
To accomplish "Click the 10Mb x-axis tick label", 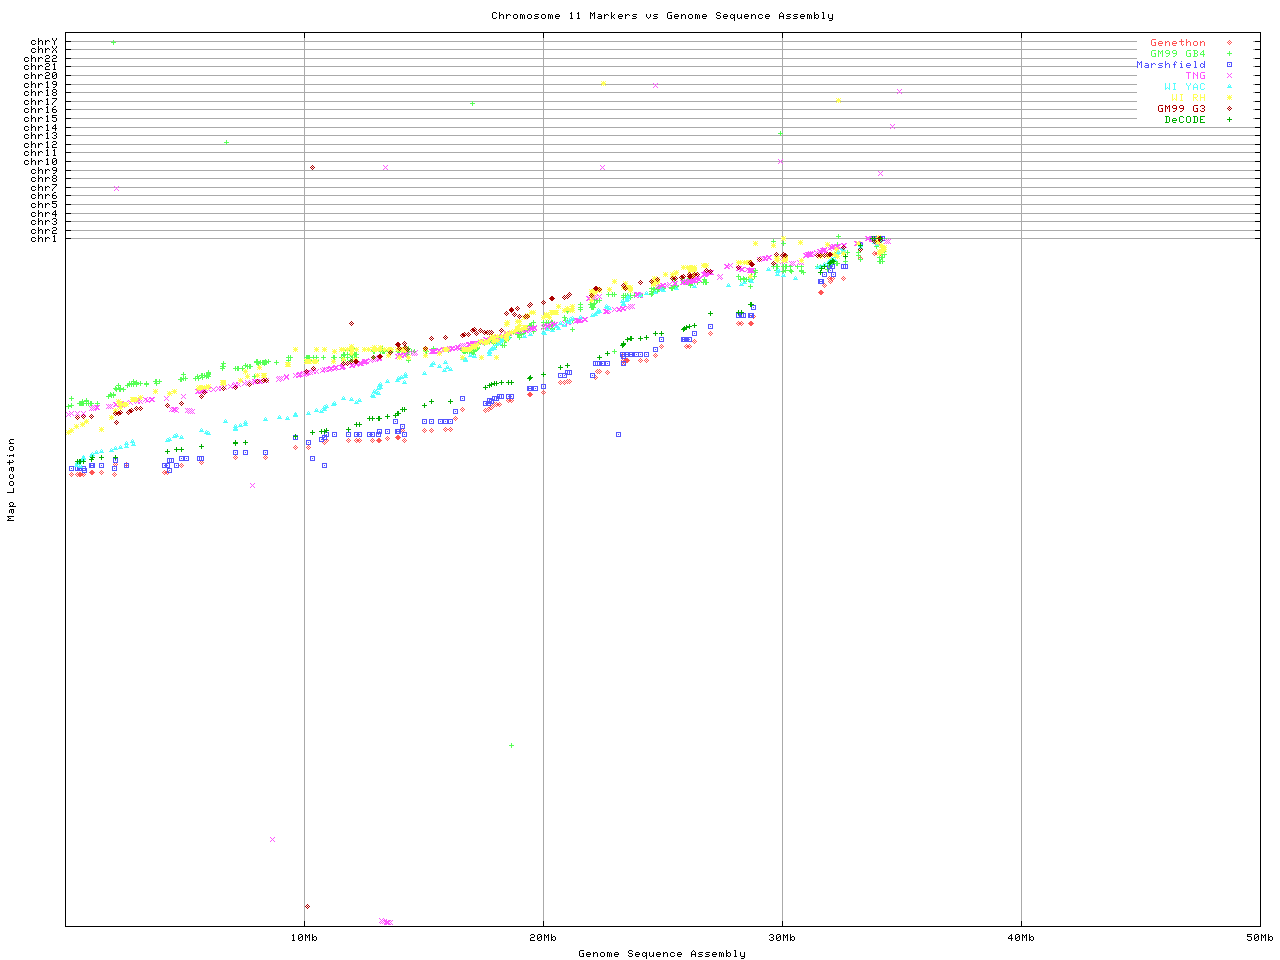I will tap(304, 938).
